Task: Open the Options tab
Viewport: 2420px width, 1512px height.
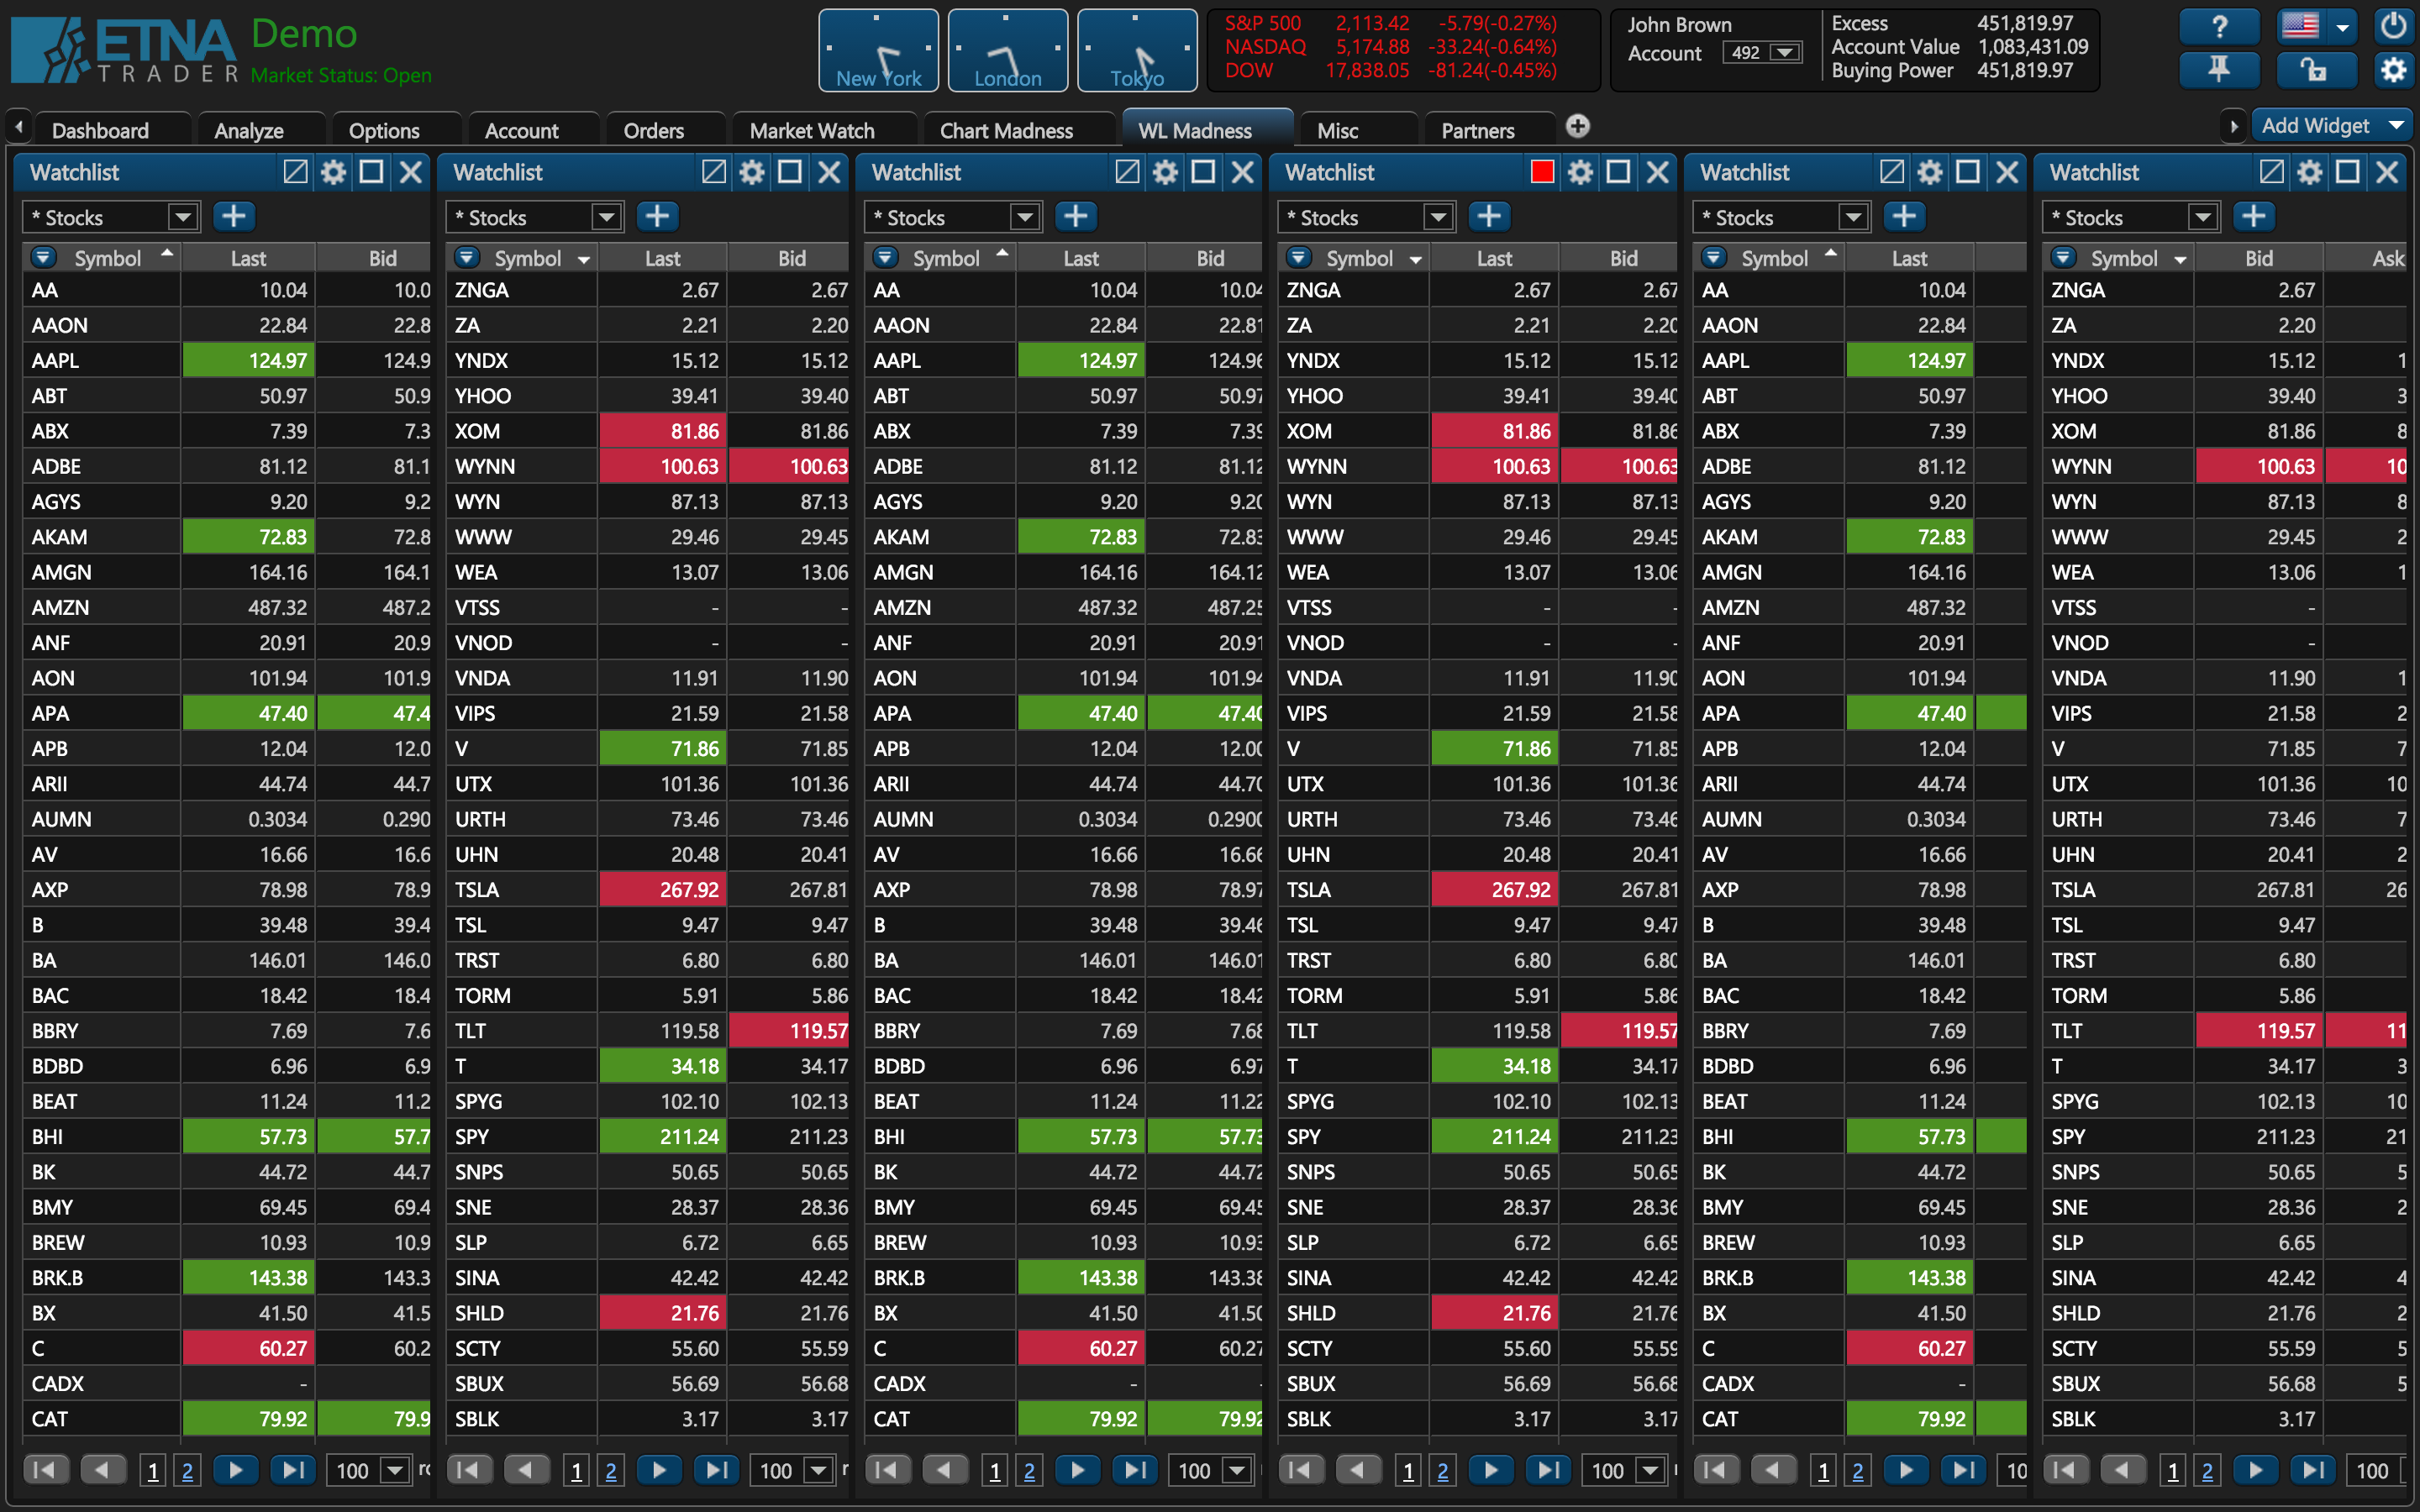Action: (x=384, y=130)
